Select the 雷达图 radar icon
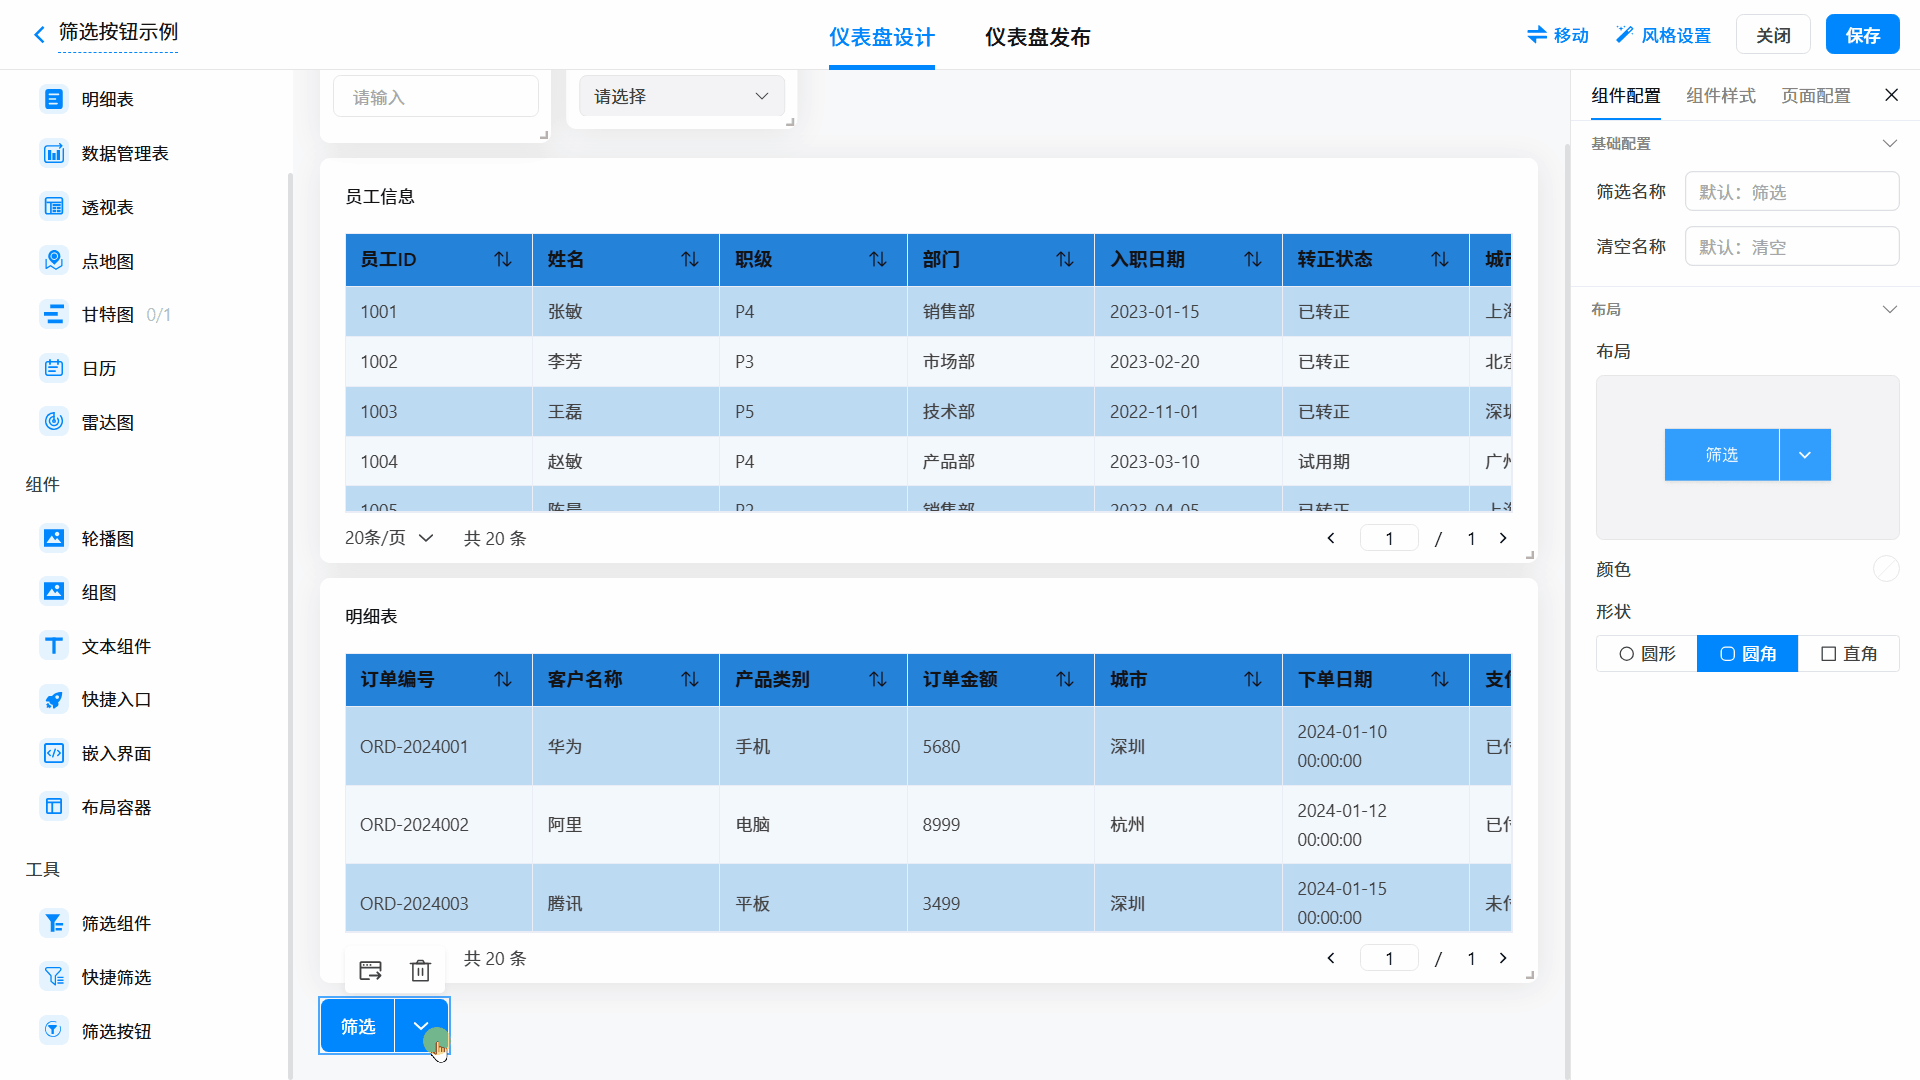The image size is (1920, 1080). 54,422
